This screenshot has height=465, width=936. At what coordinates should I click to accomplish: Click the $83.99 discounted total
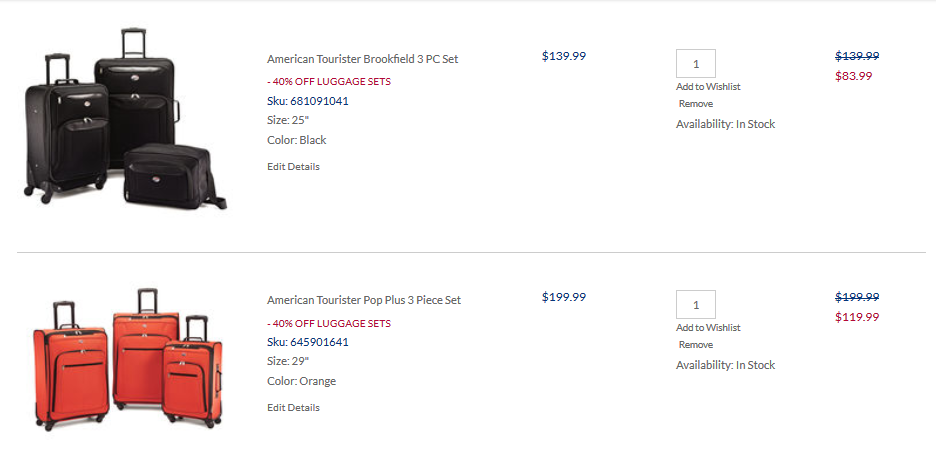click(x=853, y=76)
